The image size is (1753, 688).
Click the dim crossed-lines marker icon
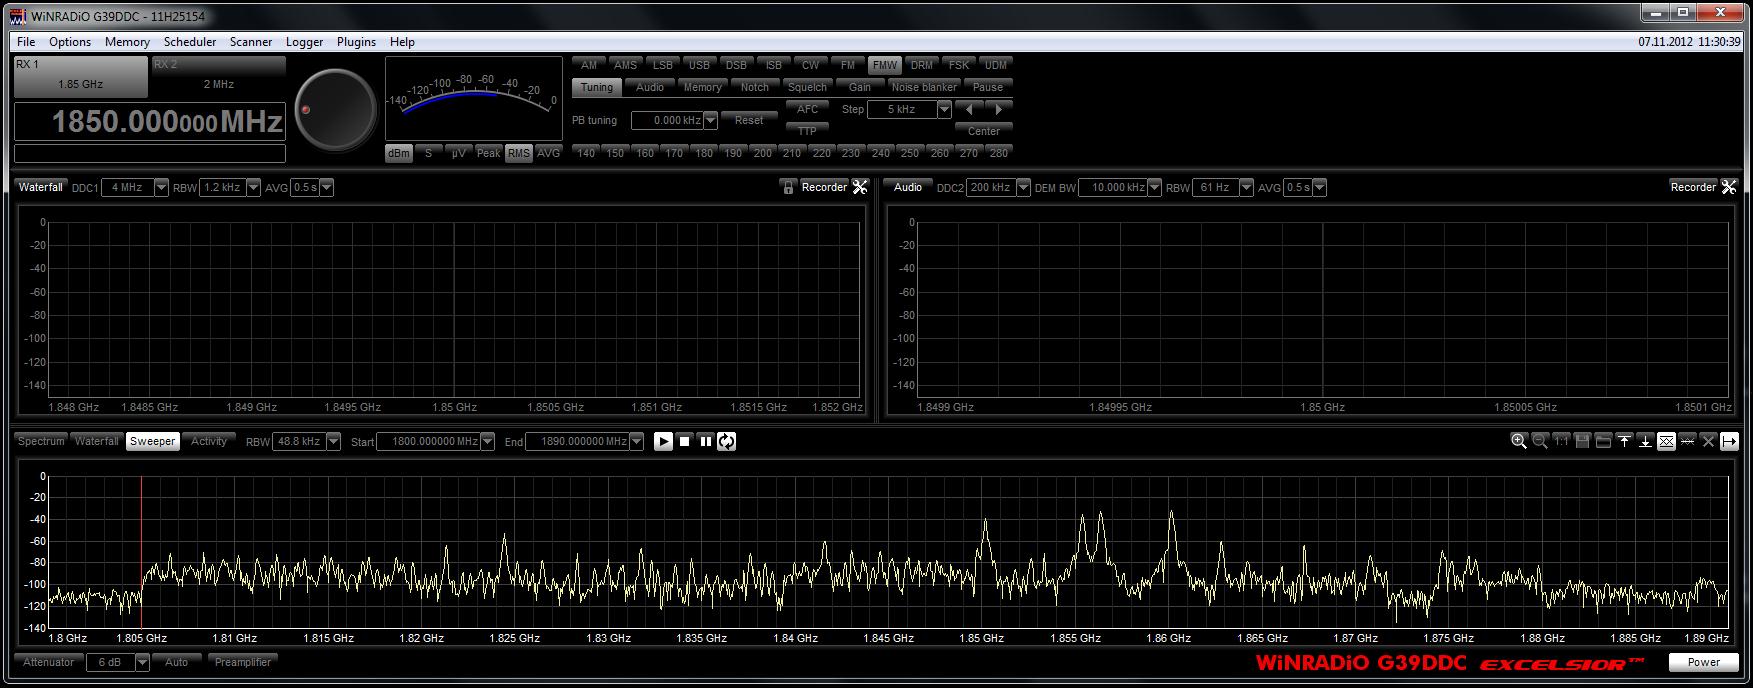pos(1687,441)
